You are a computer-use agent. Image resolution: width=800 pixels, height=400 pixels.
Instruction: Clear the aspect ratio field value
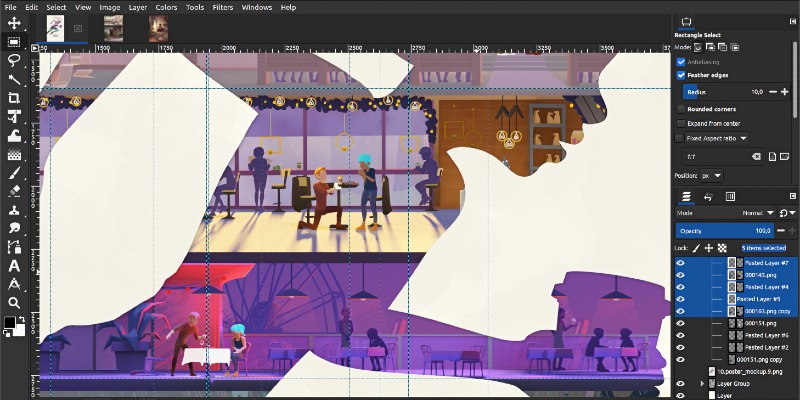pos(757,157)
